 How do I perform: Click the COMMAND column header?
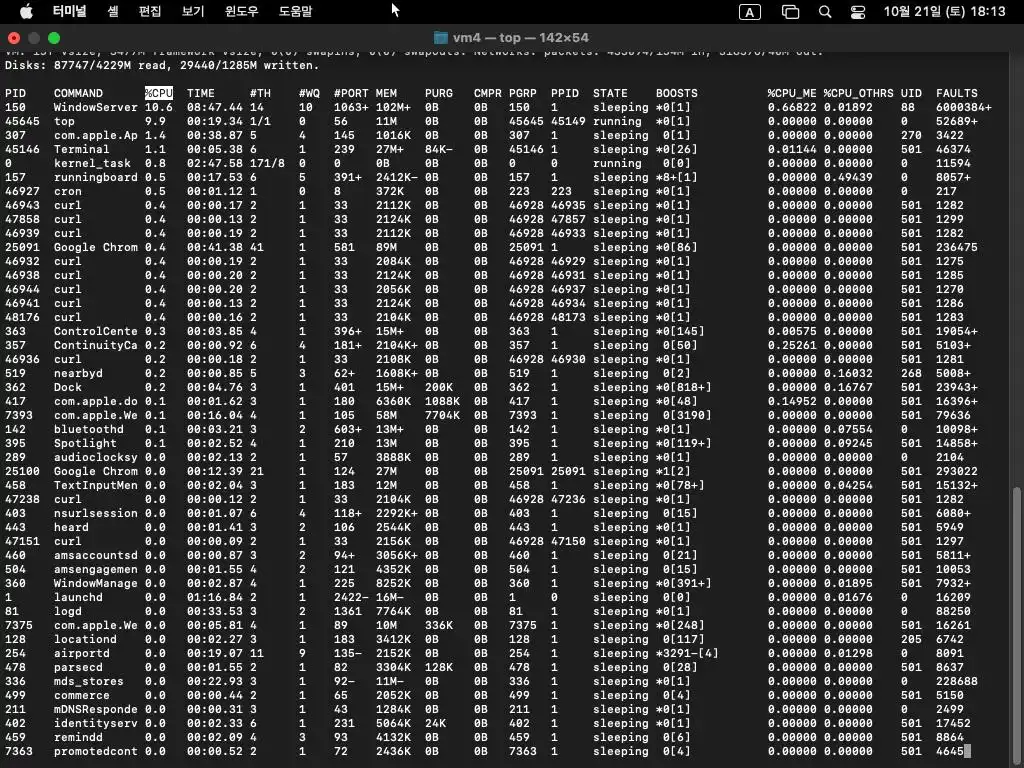(x=78, y=93)
